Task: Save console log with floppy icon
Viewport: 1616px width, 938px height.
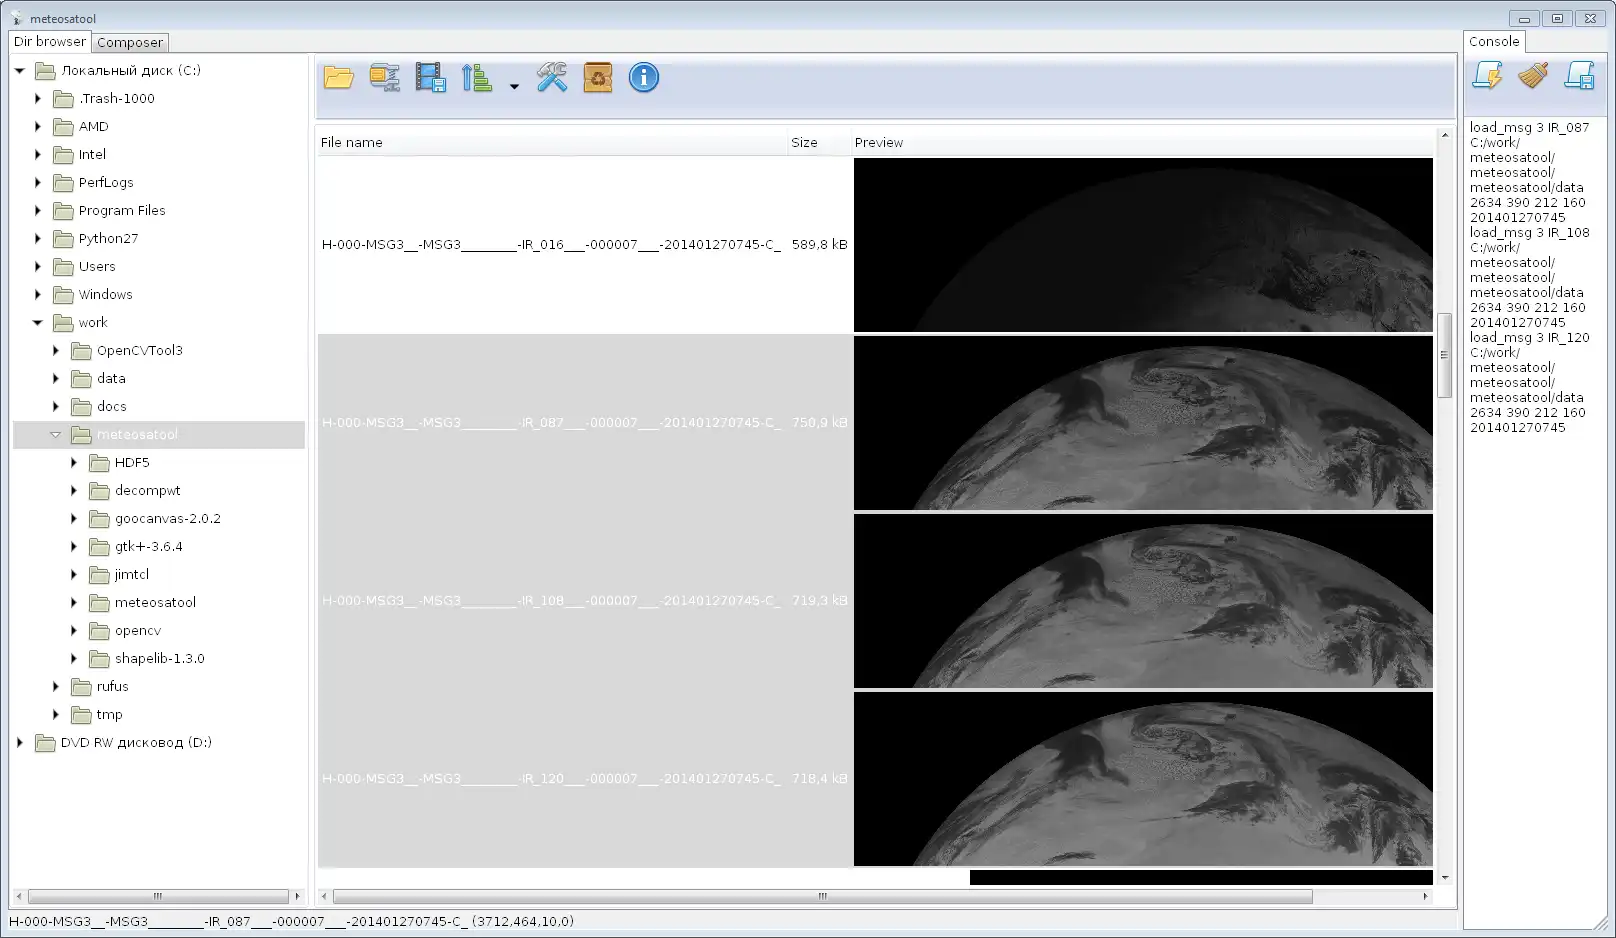Action: pyautogui.click(x=1579, y=76)
